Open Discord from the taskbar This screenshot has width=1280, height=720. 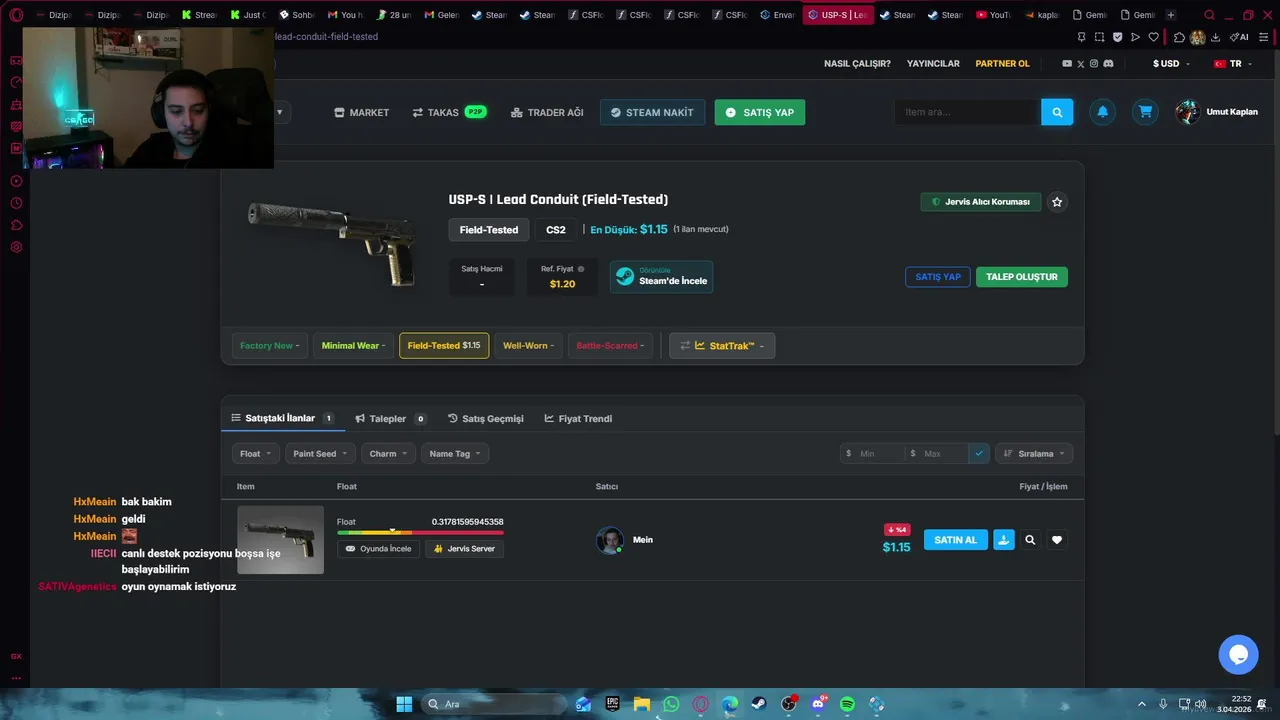pyautogui.click(x=818, y=704)
